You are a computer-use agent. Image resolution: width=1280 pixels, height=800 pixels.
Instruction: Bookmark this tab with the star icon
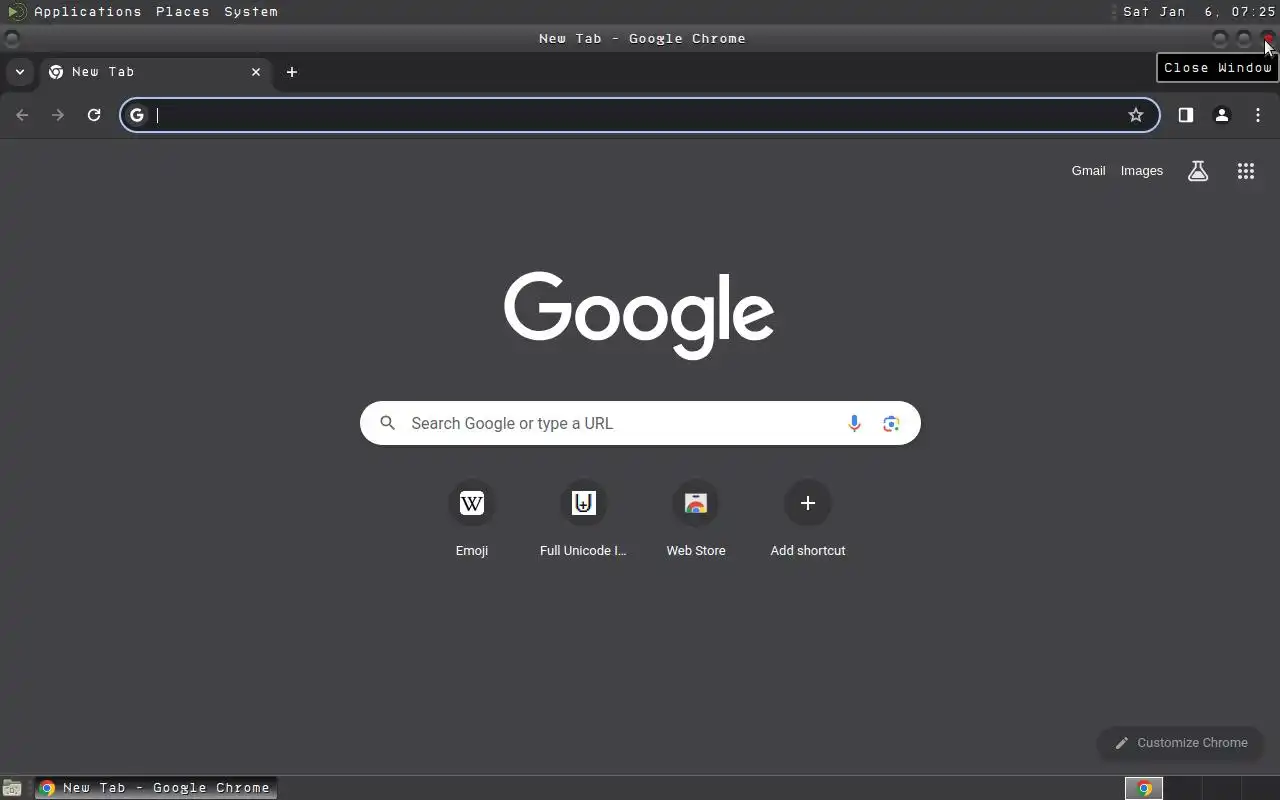[x=1136, y=115]
